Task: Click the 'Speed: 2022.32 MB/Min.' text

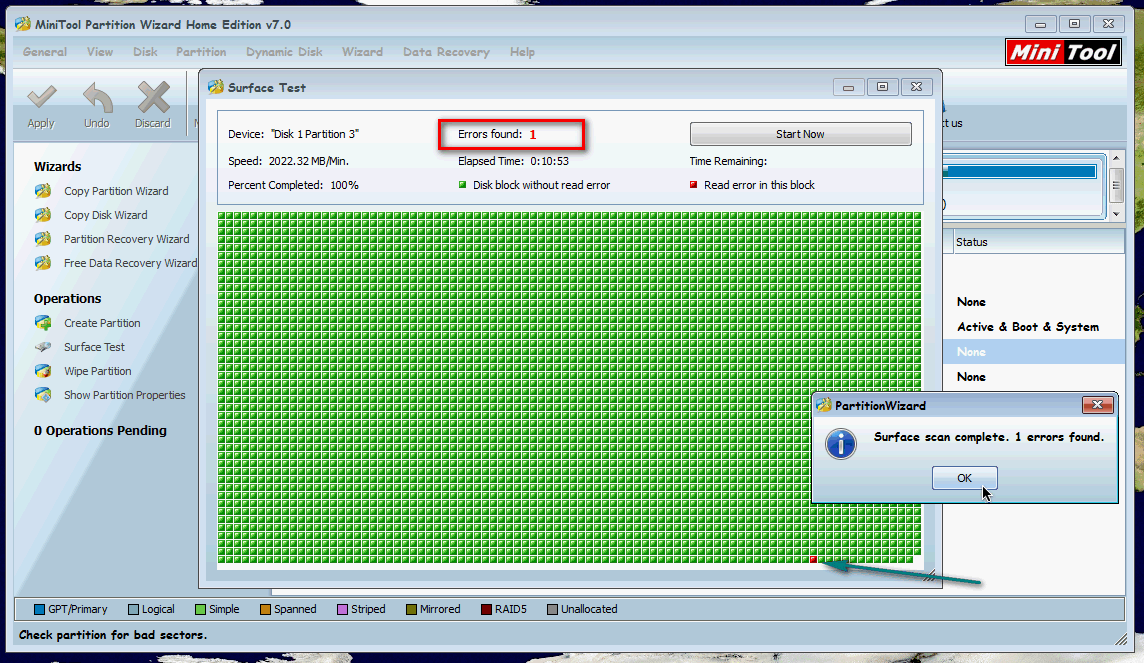Action: 288,161
